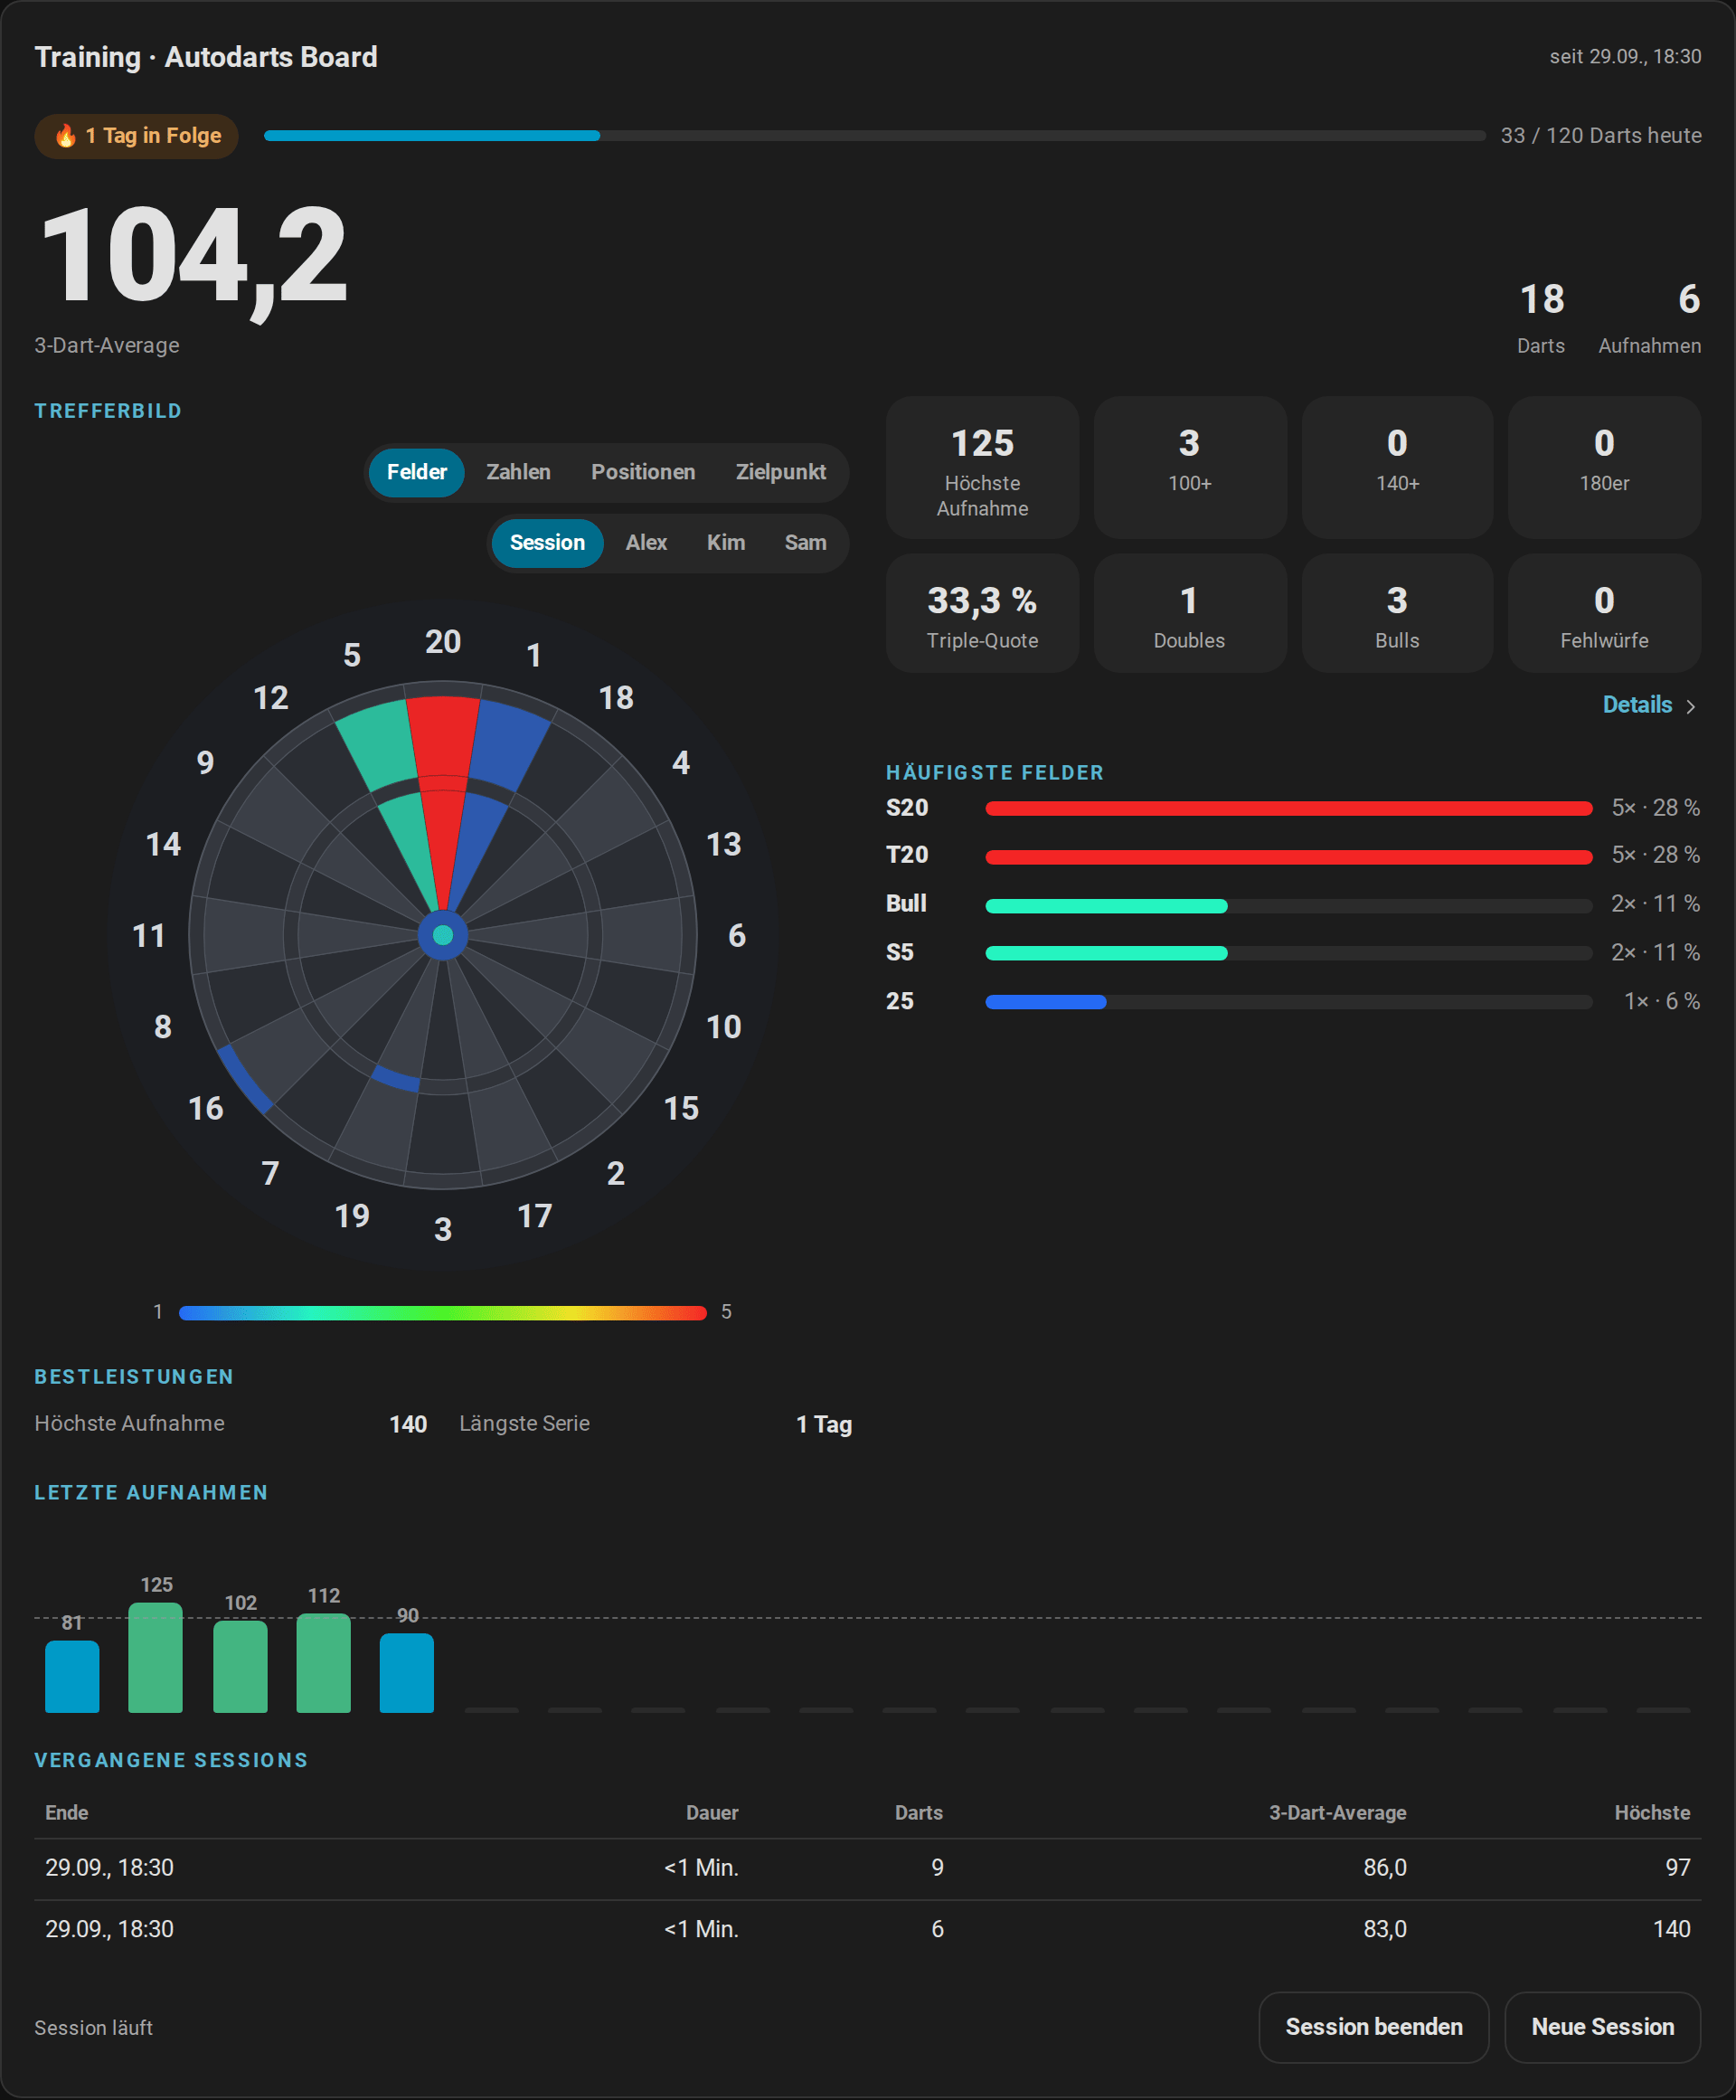The height and width of the screenshot is (2100, 1736).
Task: Click the seit 29.09., 18:30 timestamp
Action: click(x=1625, y=57)
